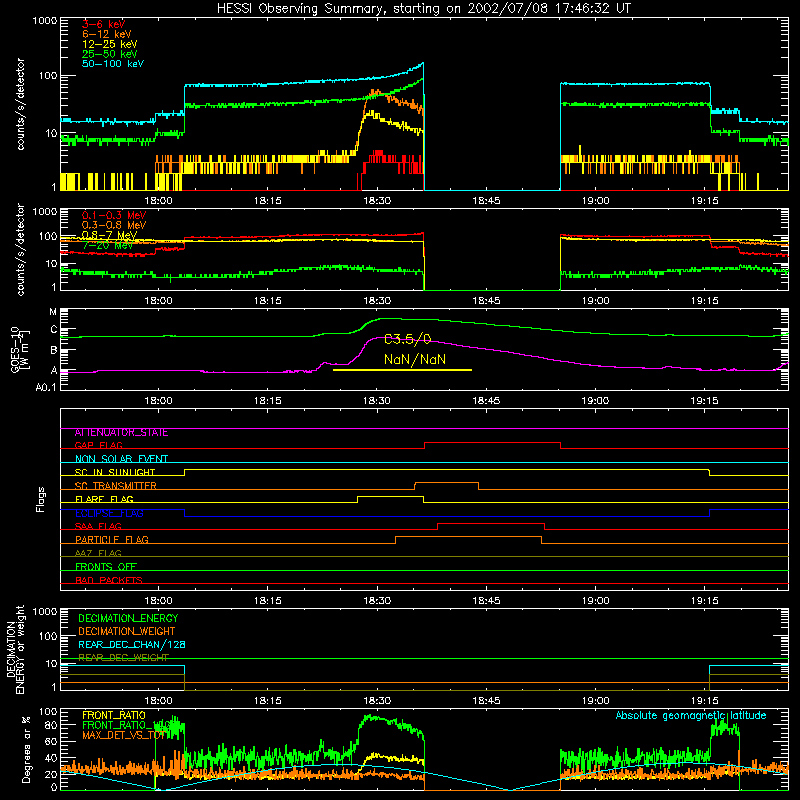The height and width of the screenshot is (800, 800).
Task: Select the FRONTS_OFF flag label
Action: click(x=106, y=567)
